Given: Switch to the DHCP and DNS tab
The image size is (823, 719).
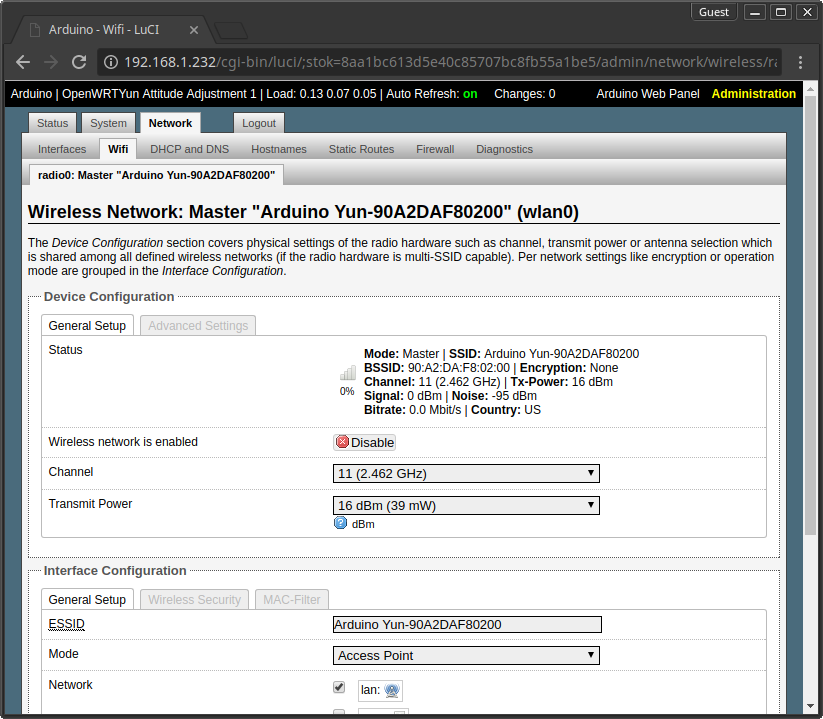Looking at the screenshot, I should tap(189, 149).
